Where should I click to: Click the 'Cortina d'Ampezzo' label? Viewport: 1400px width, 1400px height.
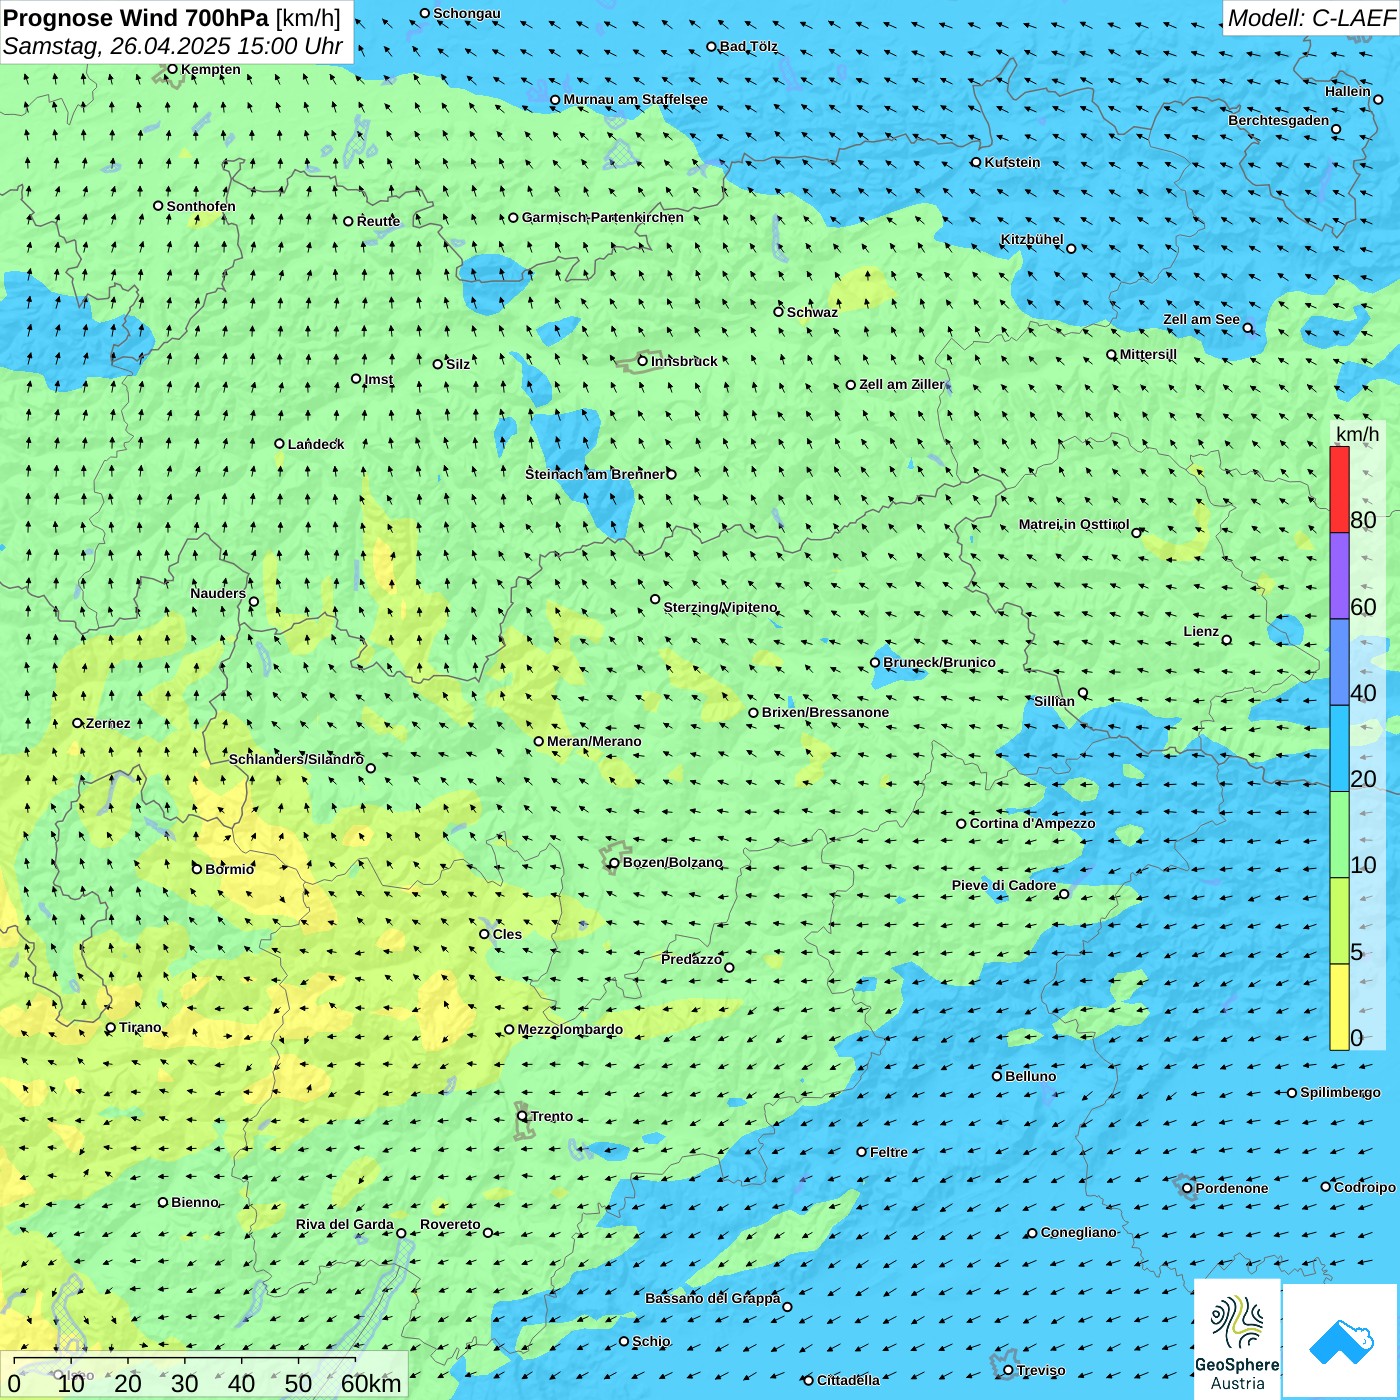click(x=1032, y=823)
